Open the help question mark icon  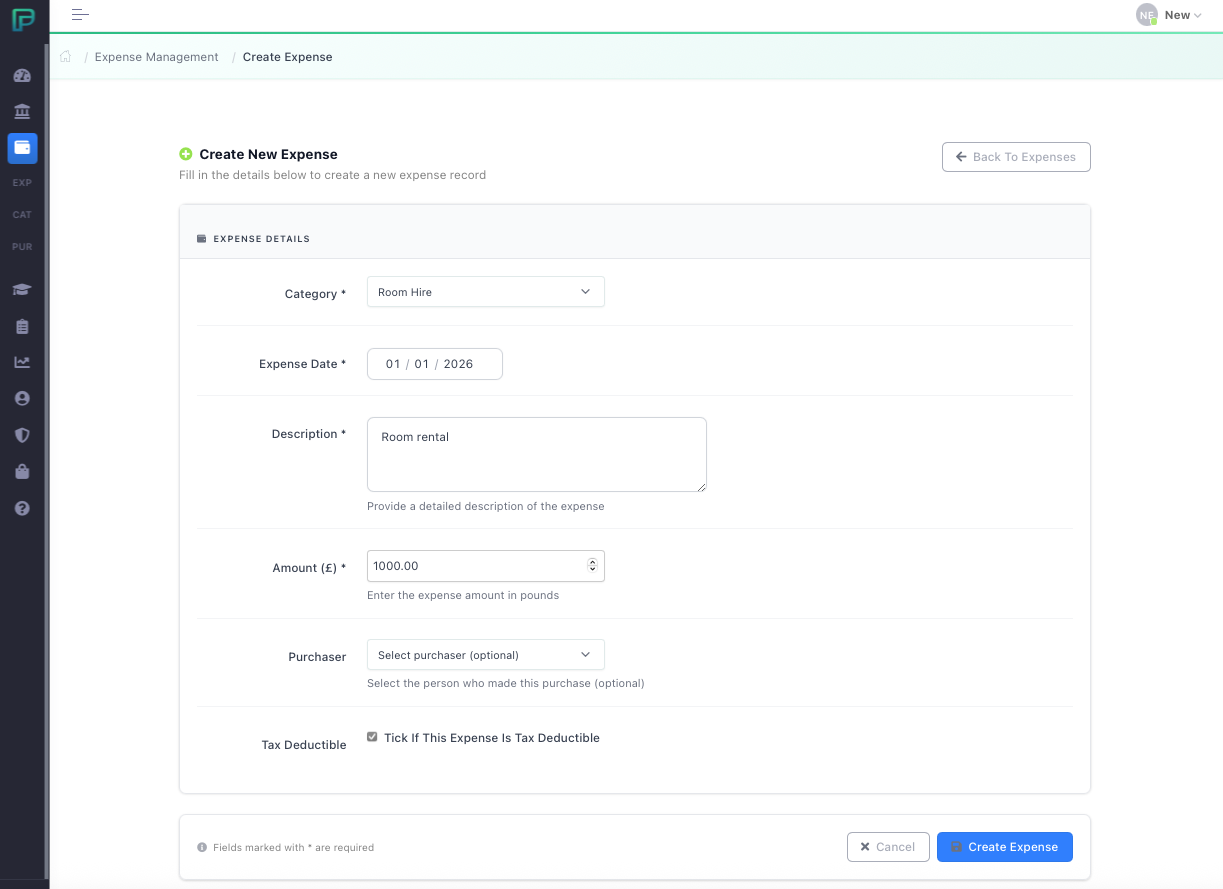[22, 508]
